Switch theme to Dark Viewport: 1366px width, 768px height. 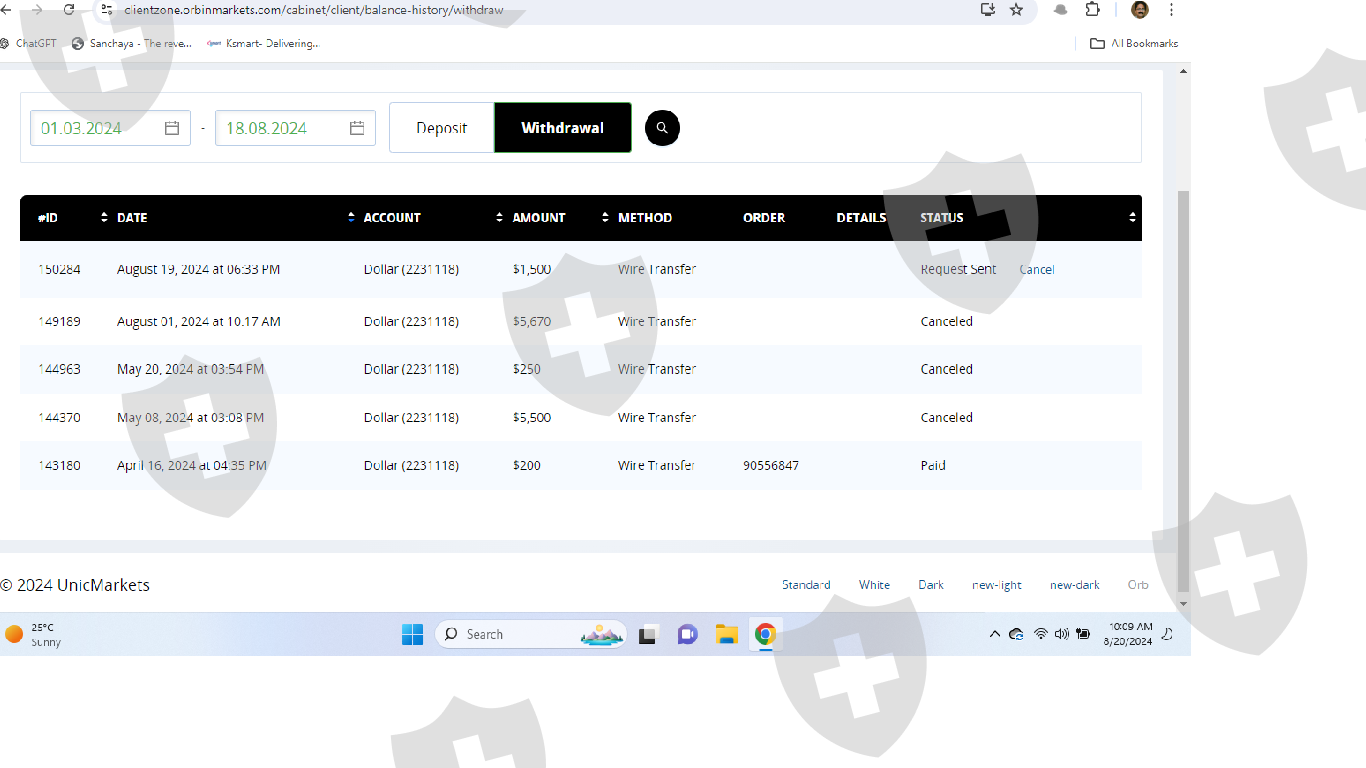930,585
